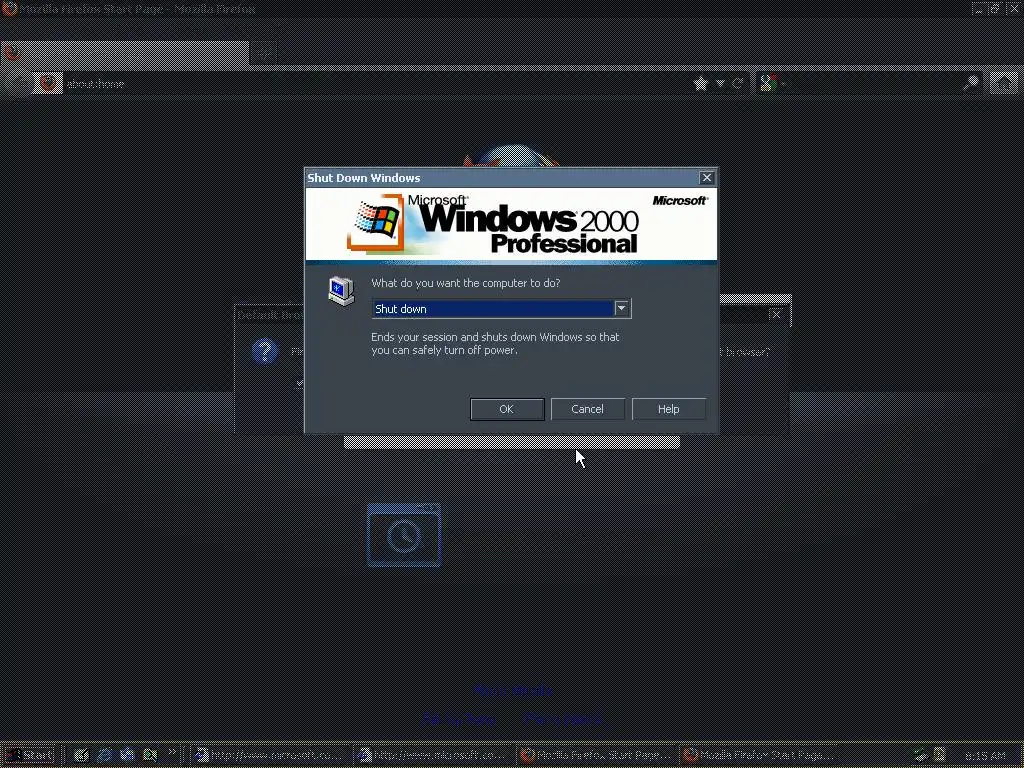Click the first system tray icon
The width and height of the screenshot is (1024, 768).
pos(921,756)
